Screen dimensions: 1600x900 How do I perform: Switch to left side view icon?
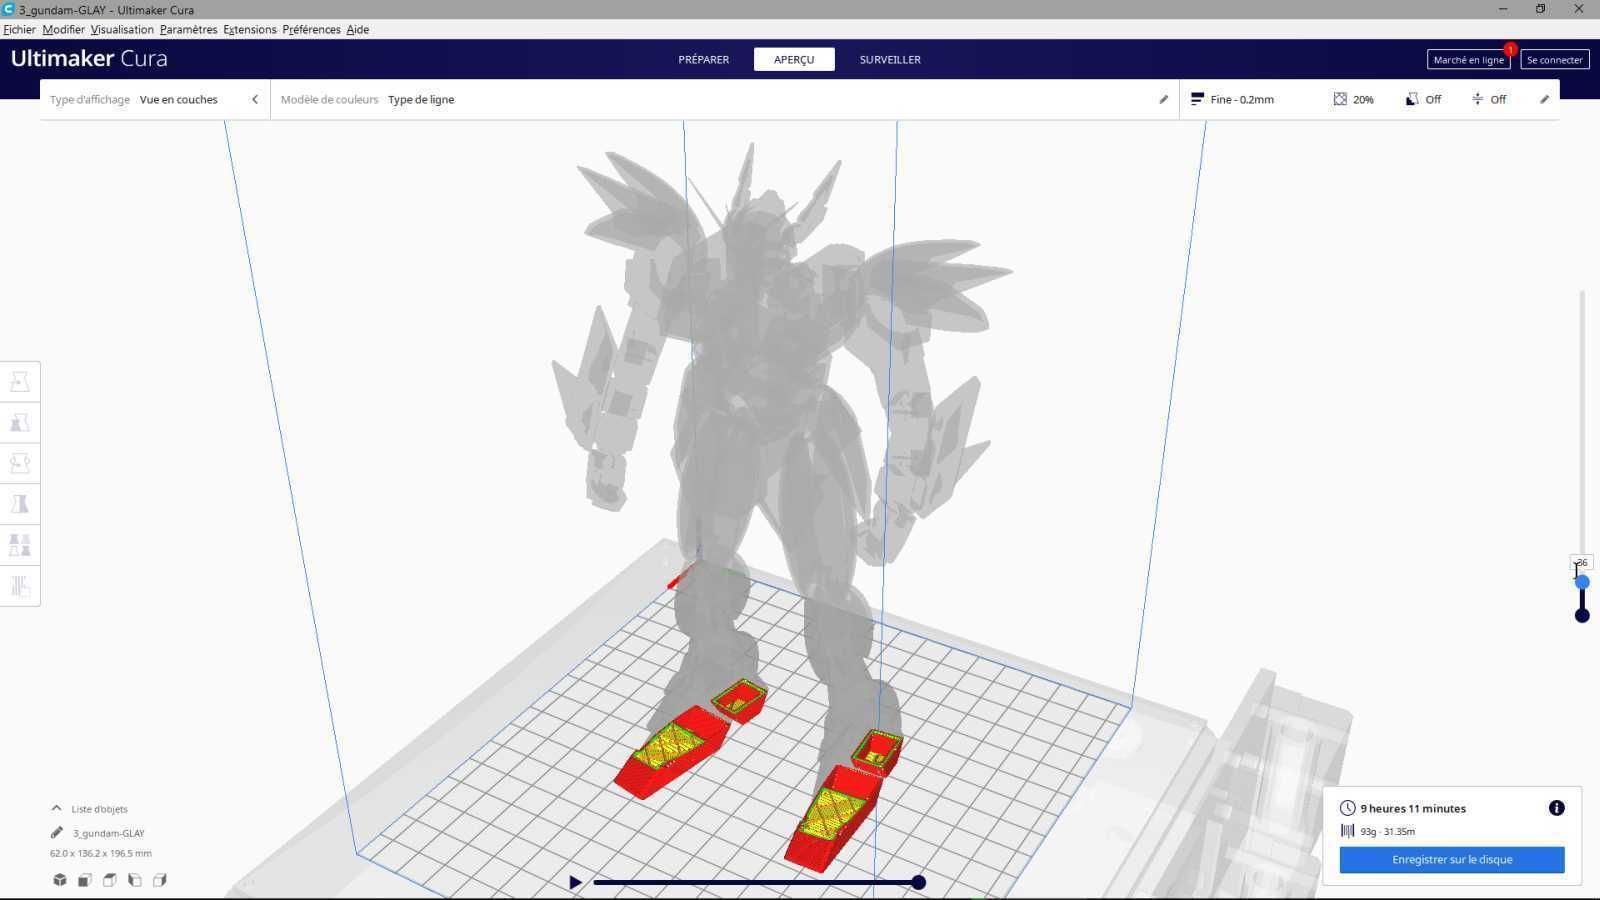pyautogui.click(x=135, y=880)
